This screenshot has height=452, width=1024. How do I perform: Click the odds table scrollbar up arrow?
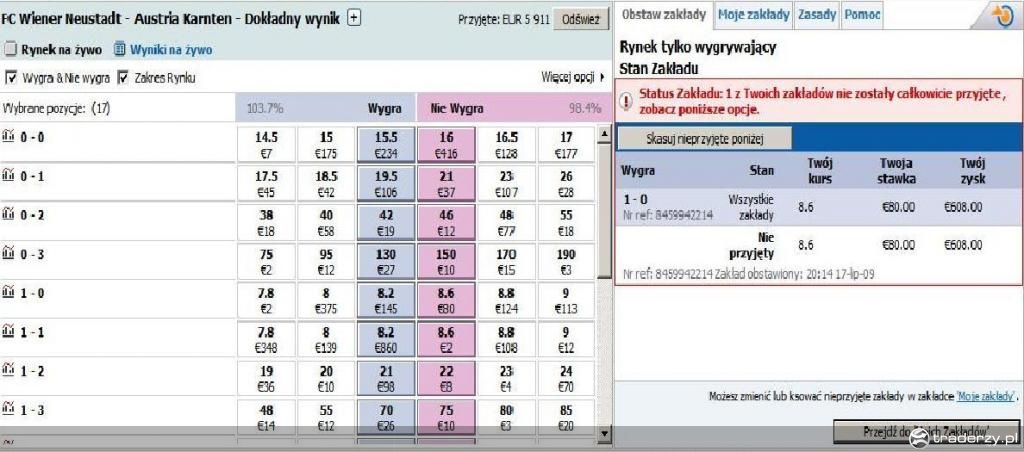pos(605,134)
